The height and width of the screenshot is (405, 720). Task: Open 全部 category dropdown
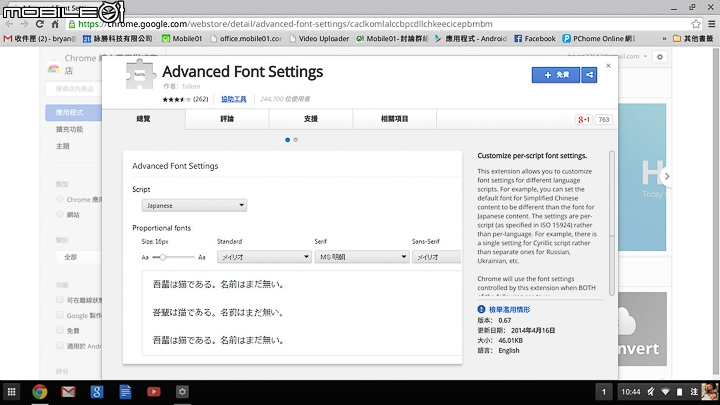click(x=79, y=257)
